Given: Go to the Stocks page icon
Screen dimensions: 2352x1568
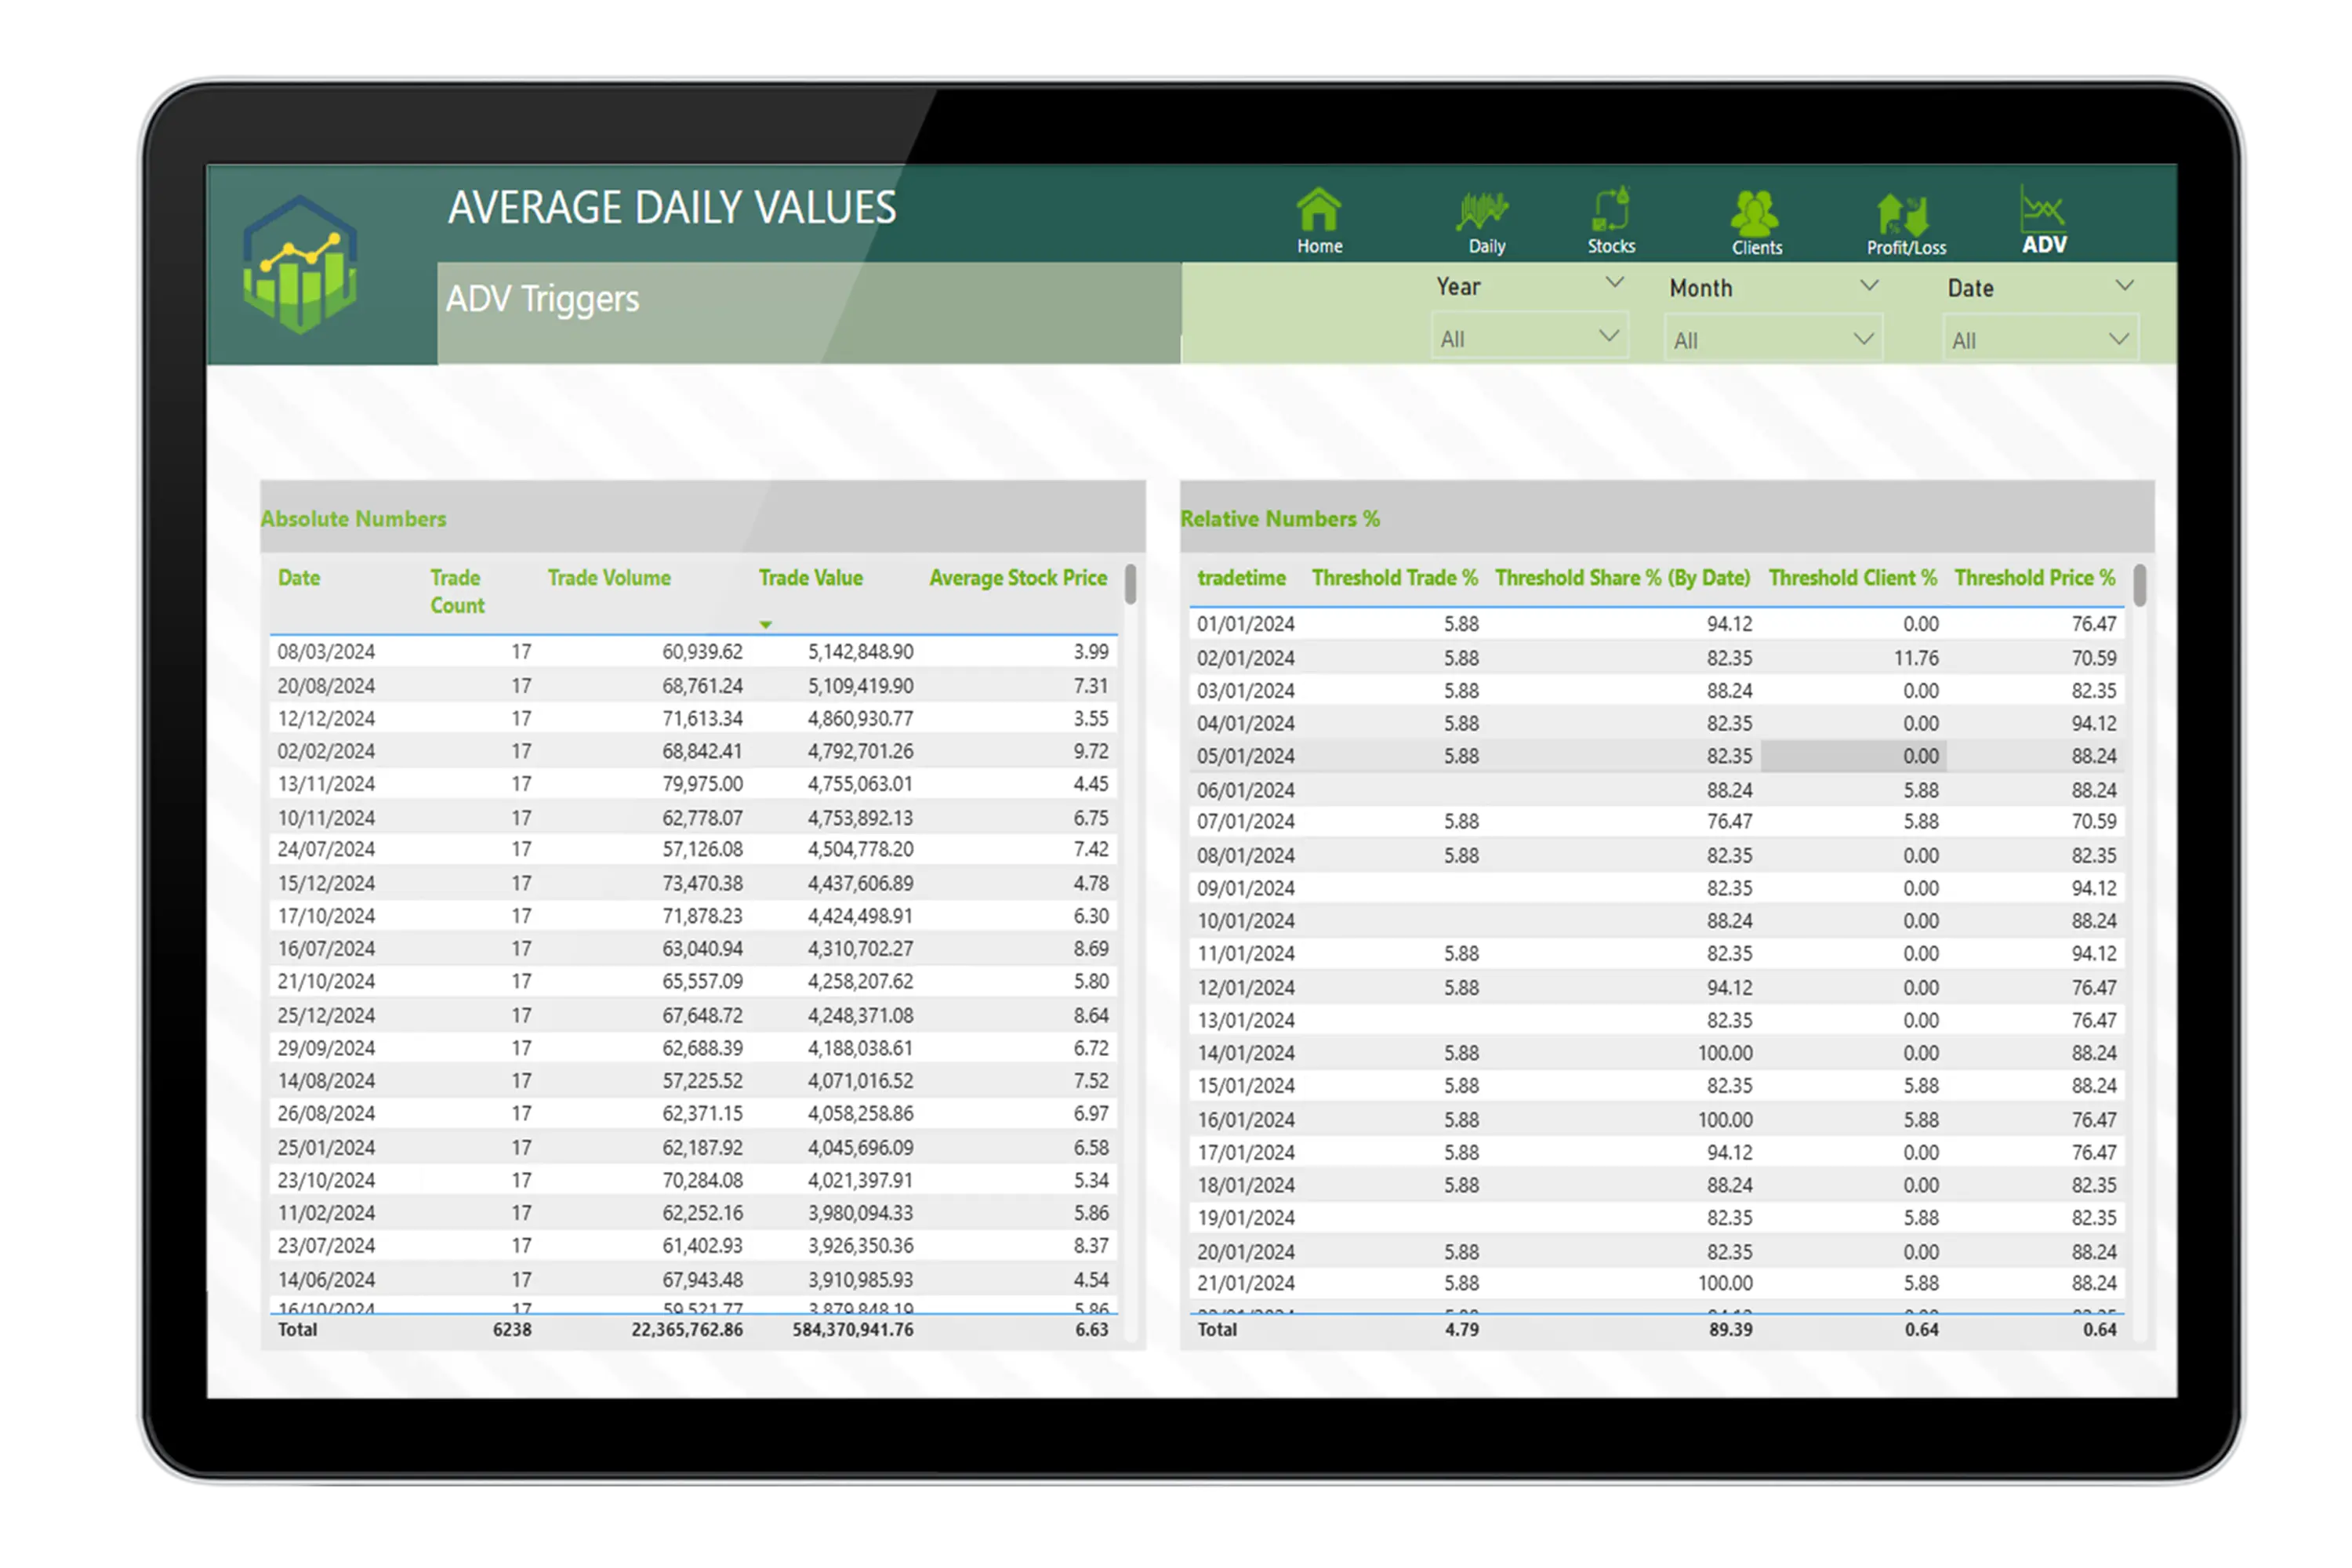Looking at the screenshot, I should [1611, 210].
